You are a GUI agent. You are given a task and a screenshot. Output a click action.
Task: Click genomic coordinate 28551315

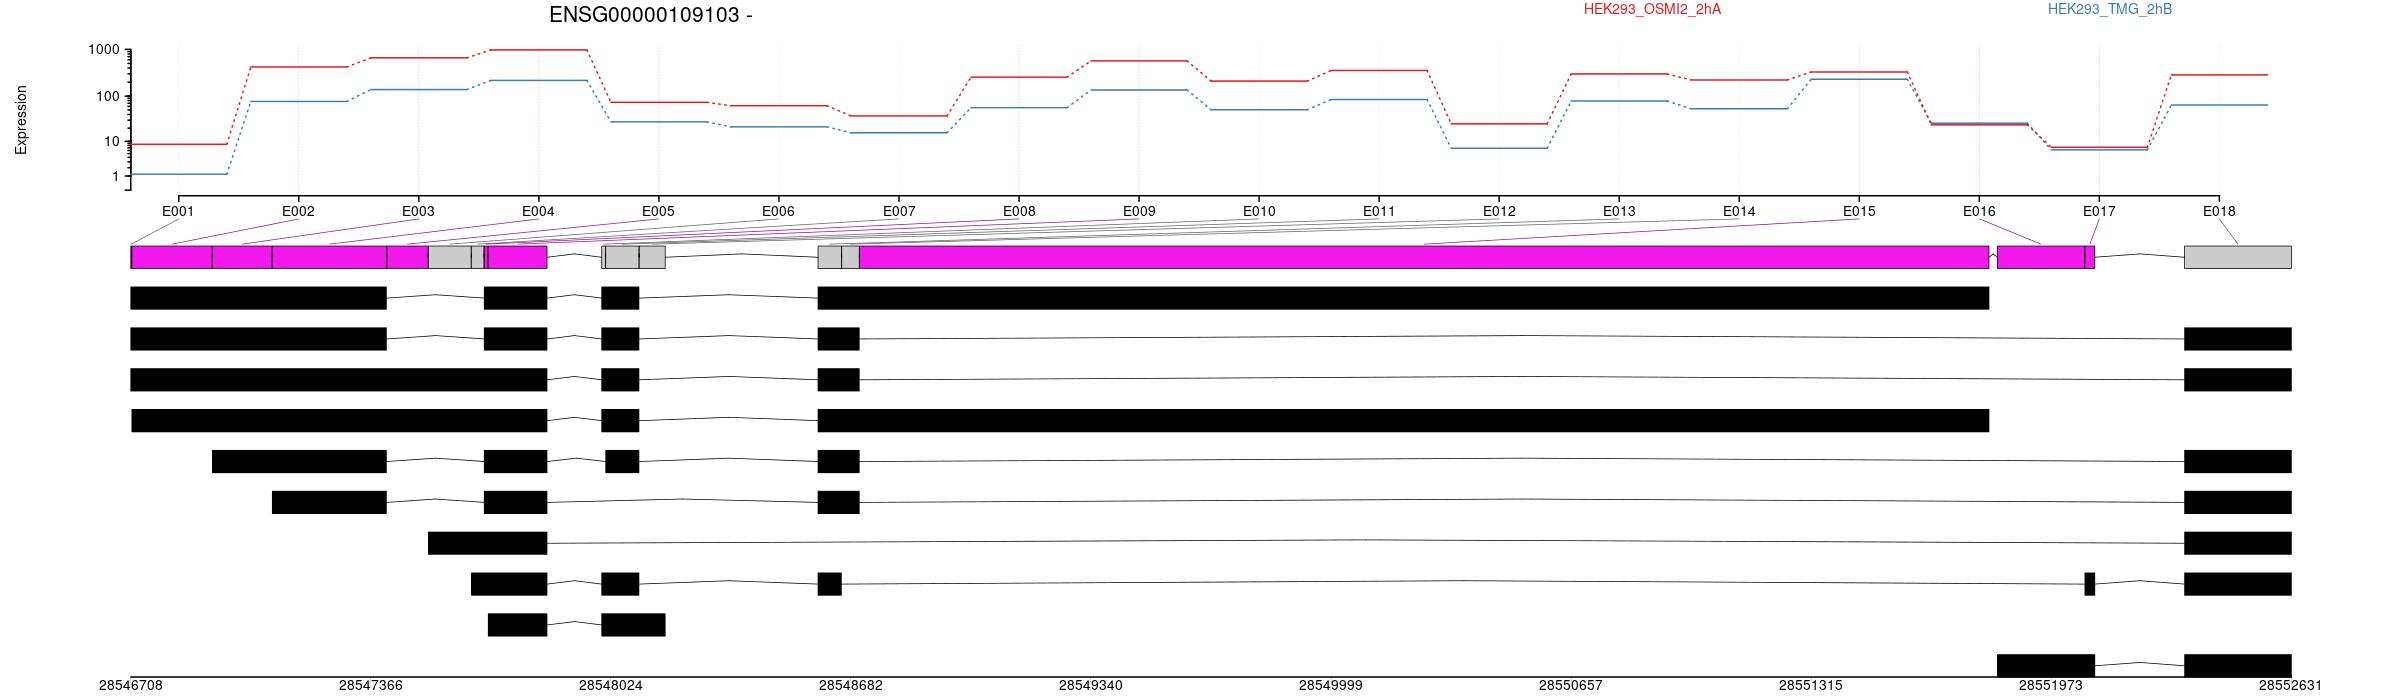pyautogui.click(x=1811, y=685)
